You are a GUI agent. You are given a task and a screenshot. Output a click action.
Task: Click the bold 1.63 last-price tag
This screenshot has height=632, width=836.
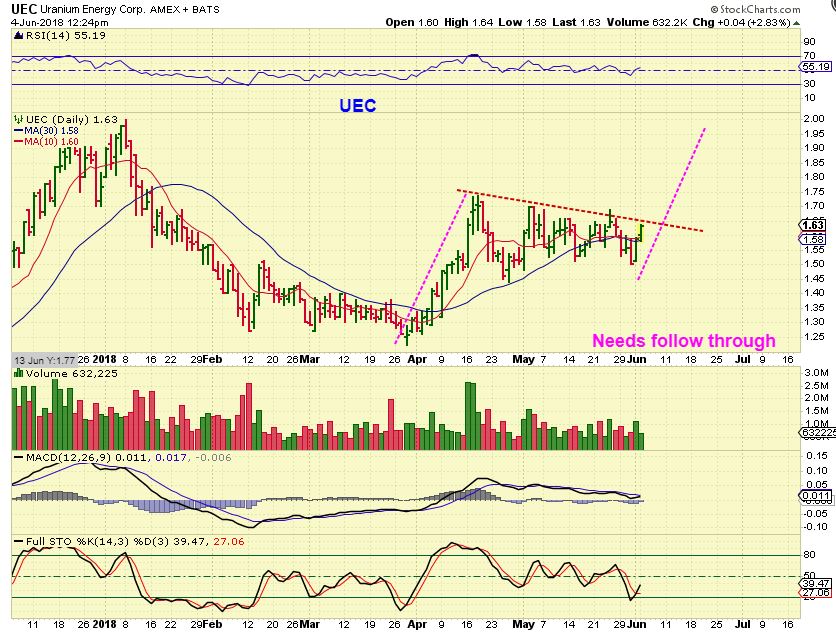point(814,225)
